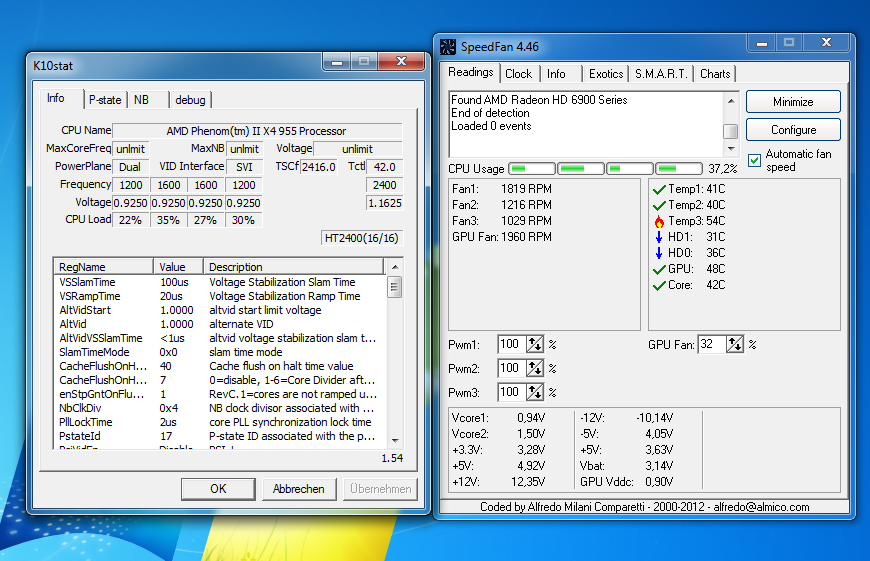Toggle the Automatic fan speed checkbox
Screen dimensions: 870x561
[x=754, y=160]
